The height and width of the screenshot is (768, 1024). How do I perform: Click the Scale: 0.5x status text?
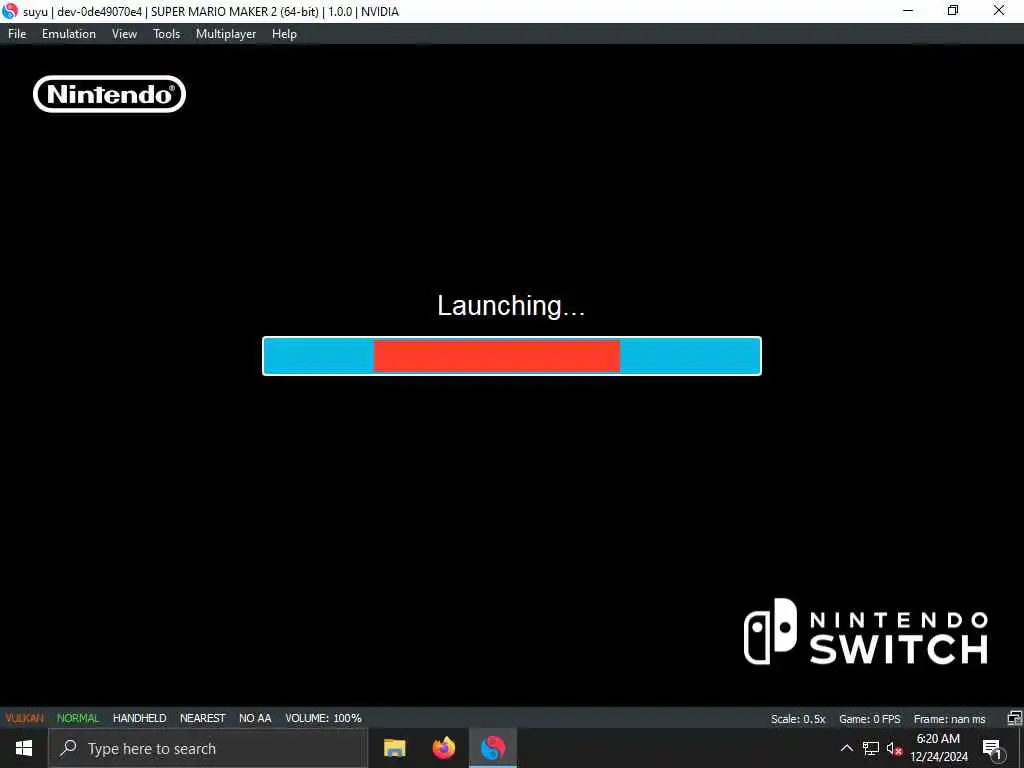point(798,719)
